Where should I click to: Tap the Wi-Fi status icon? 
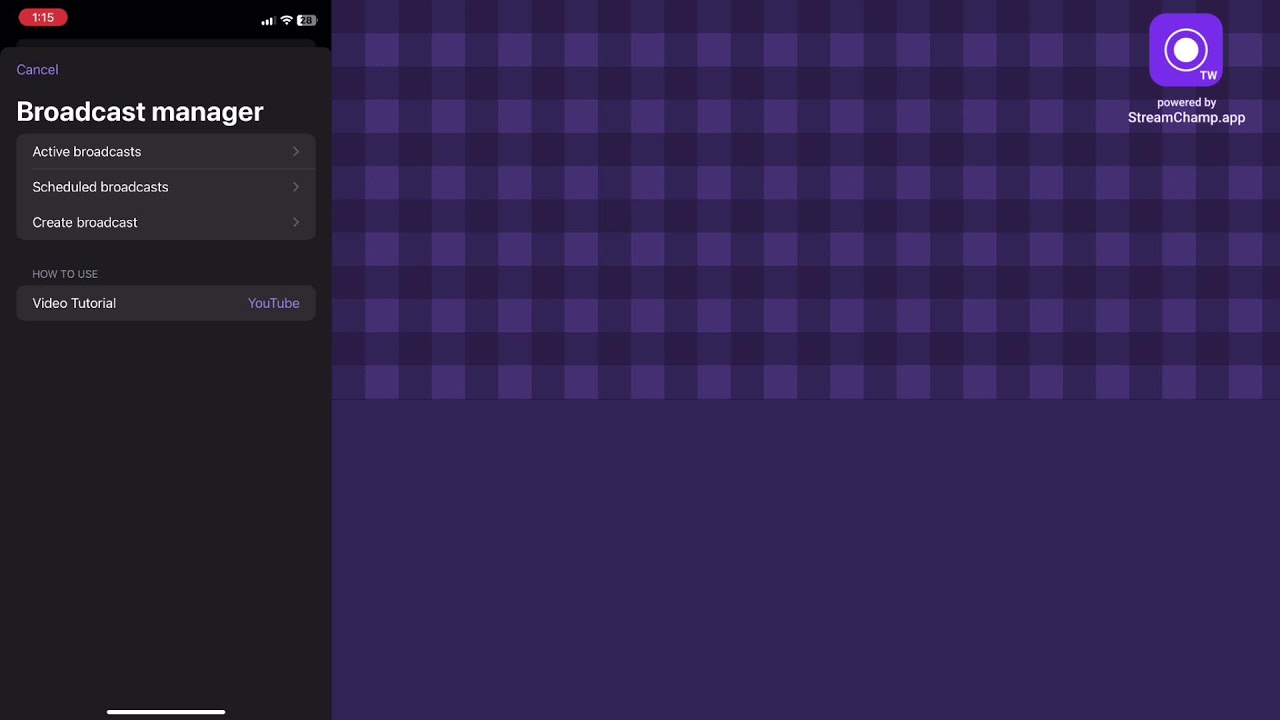[x=286, y=20]
